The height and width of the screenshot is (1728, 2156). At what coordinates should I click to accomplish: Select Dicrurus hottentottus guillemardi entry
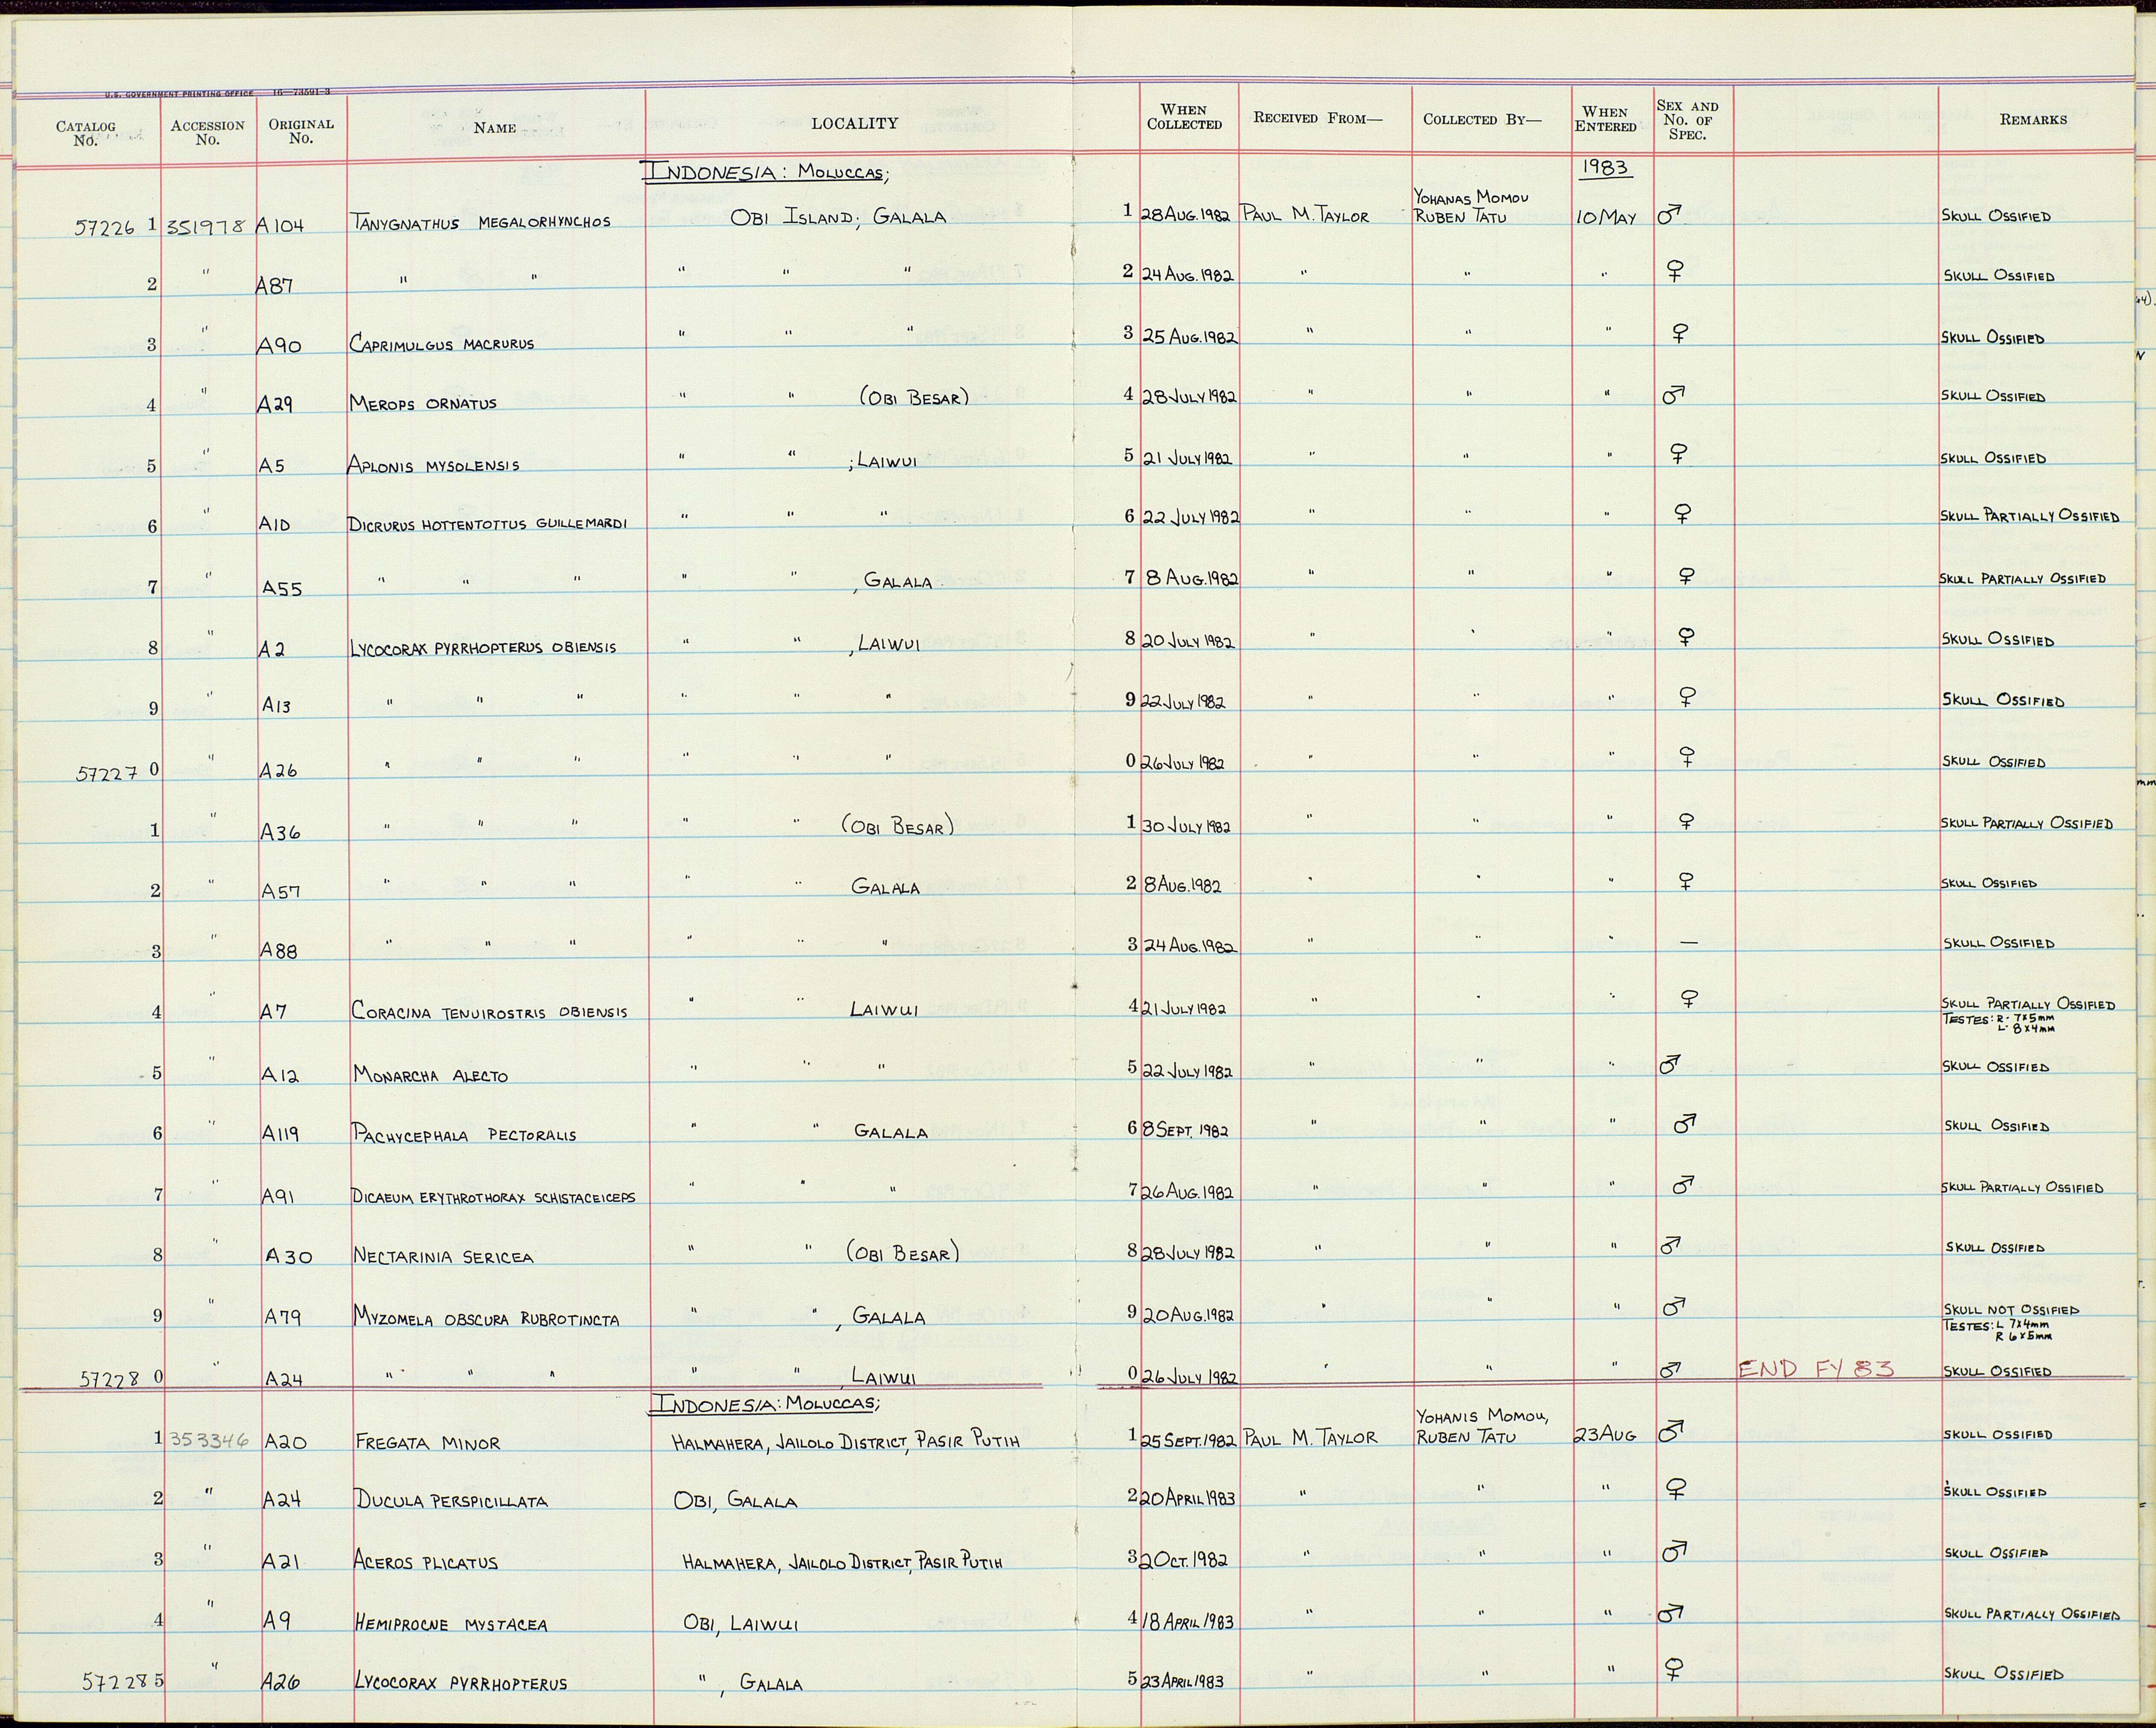pos(487,523)
